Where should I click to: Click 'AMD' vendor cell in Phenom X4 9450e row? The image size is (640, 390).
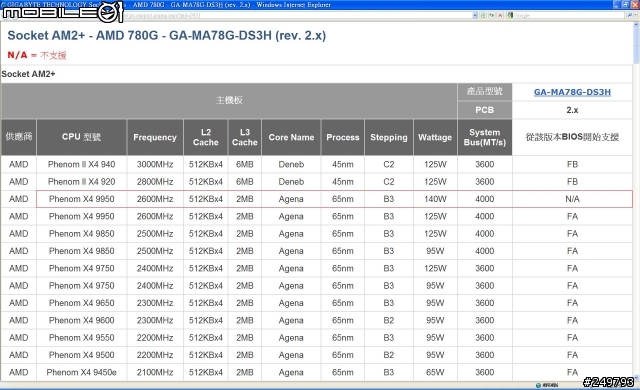(x=19, y=372)
